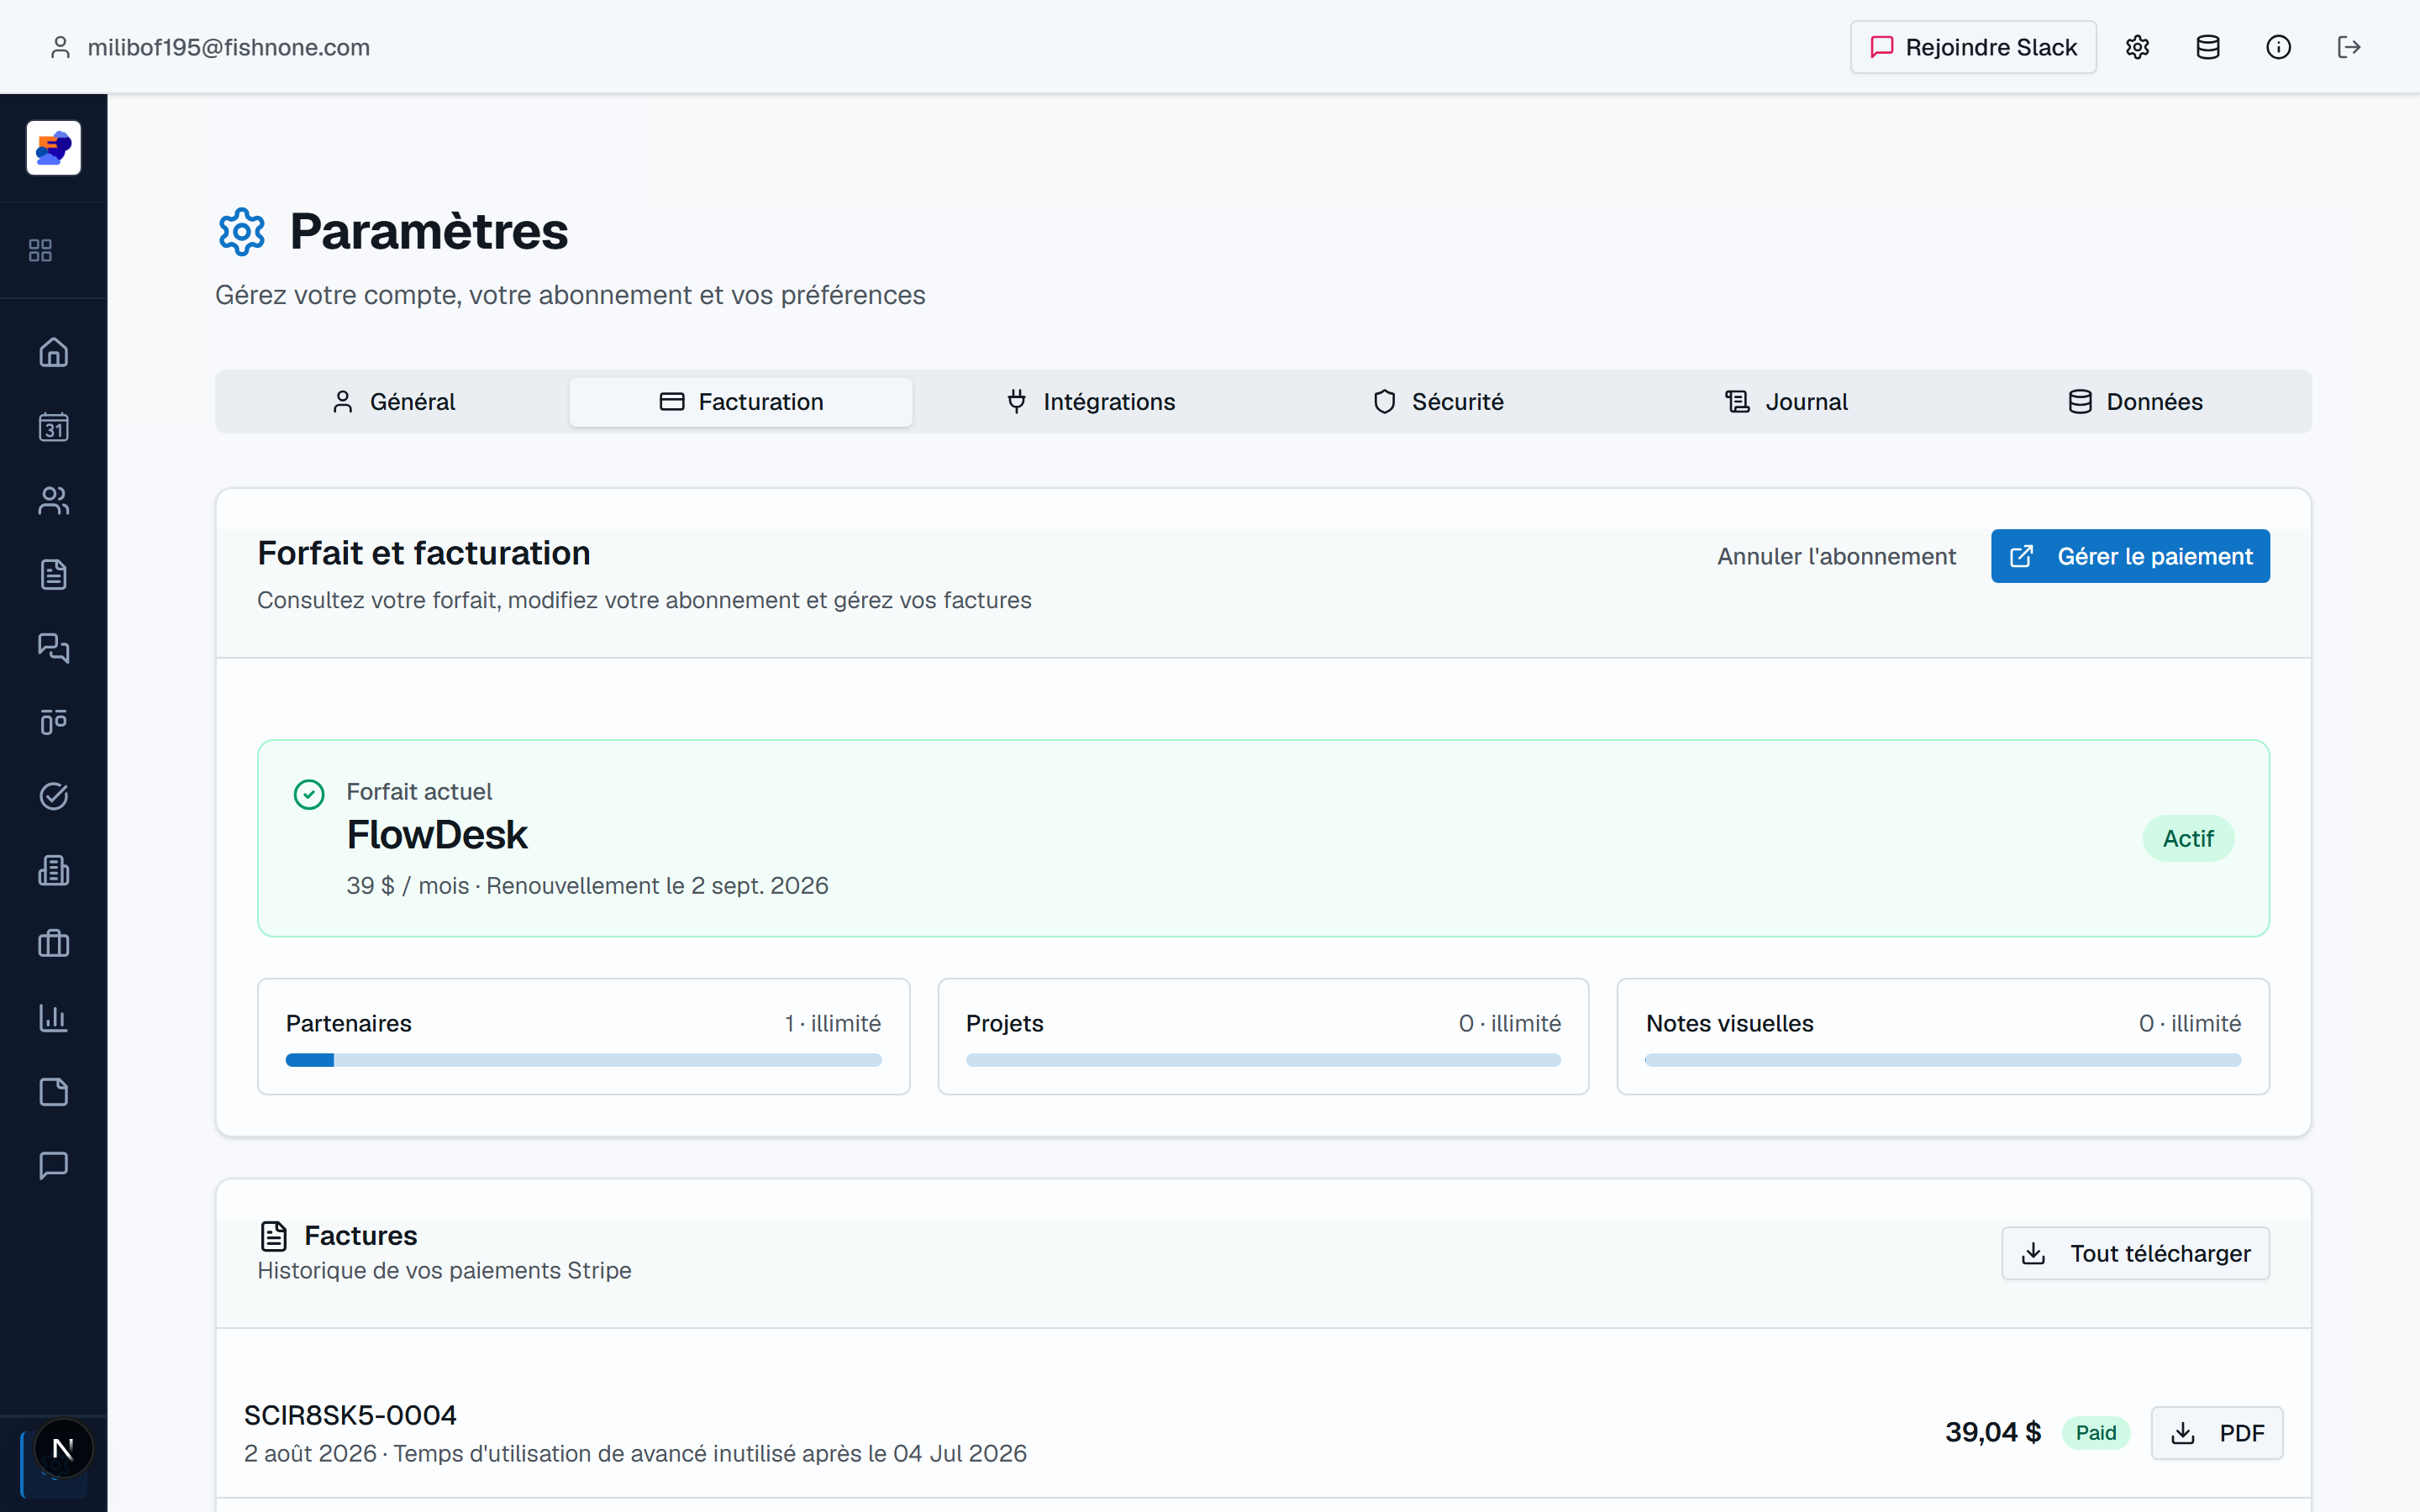The height and width of the screenshot is (1512, 2420).
Task: Click the Factures heading
Action: [x=361, y=1236]
